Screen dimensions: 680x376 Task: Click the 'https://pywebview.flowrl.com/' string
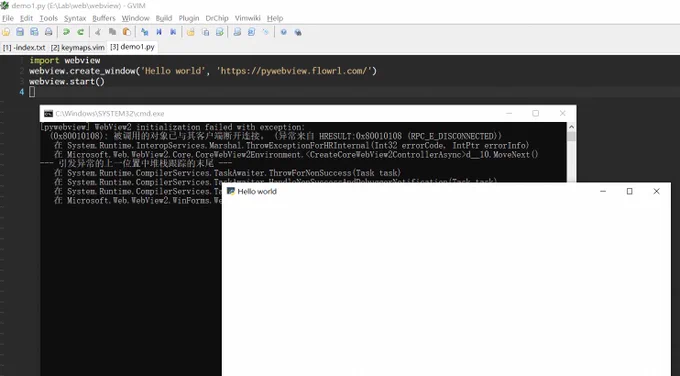point(294,71)
